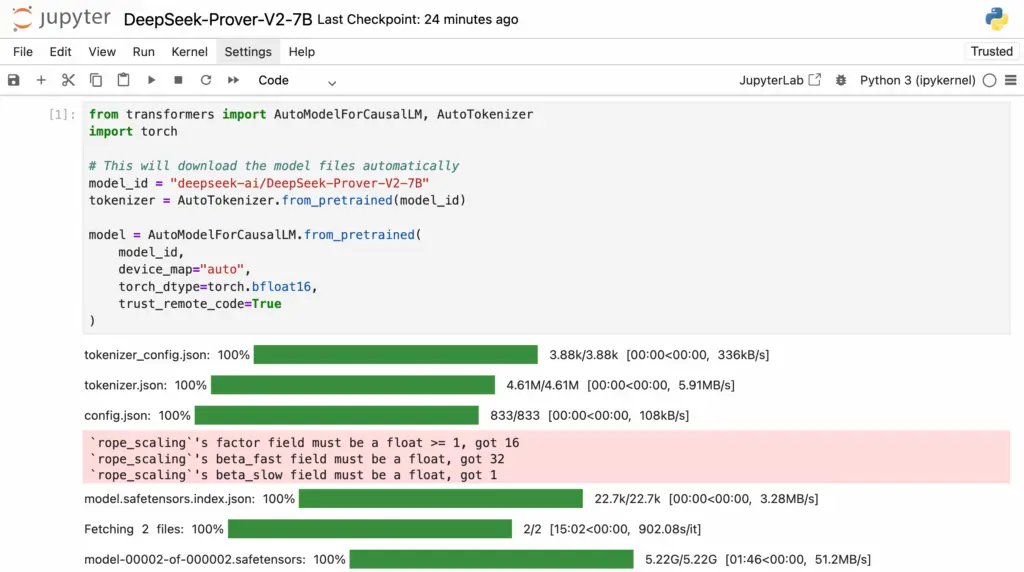This screenshot has height=572, width=1024.
Task: Click the 4.61M/4.61M tokenizer.json stats
Action: (620, 385)
